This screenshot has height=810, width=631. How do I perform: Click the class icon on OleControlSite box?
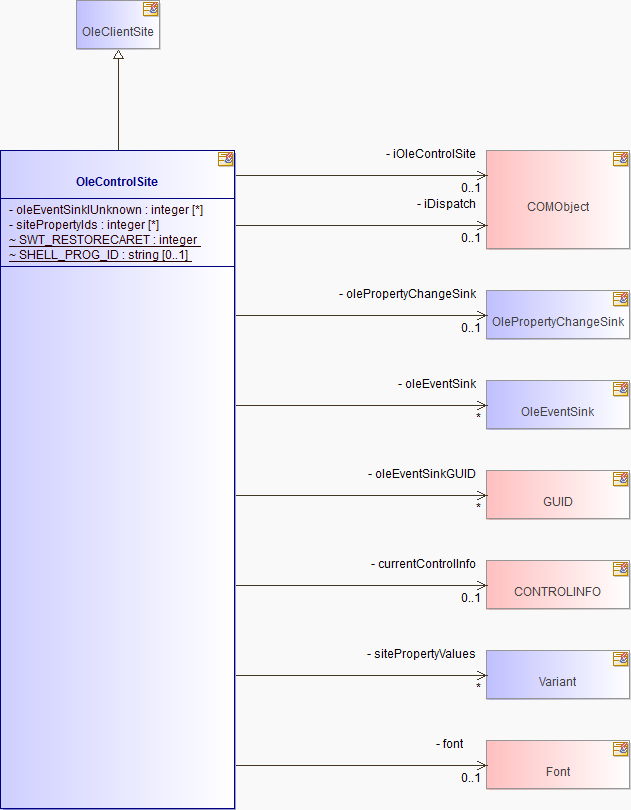[225, 159]
